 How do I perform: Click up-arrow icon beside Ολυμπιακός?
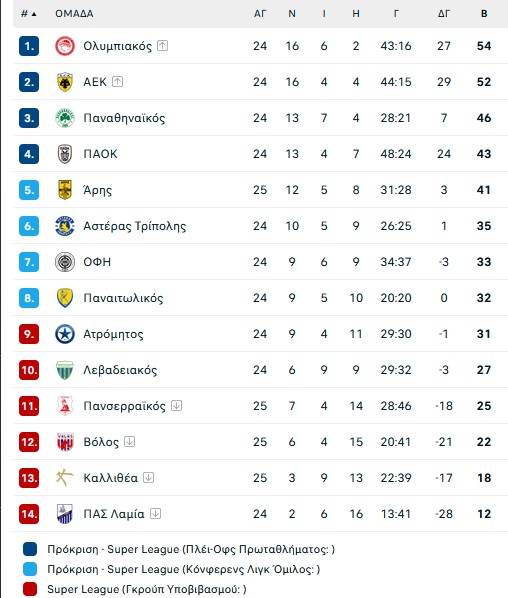pyautogui.click(x=162, y=46)
